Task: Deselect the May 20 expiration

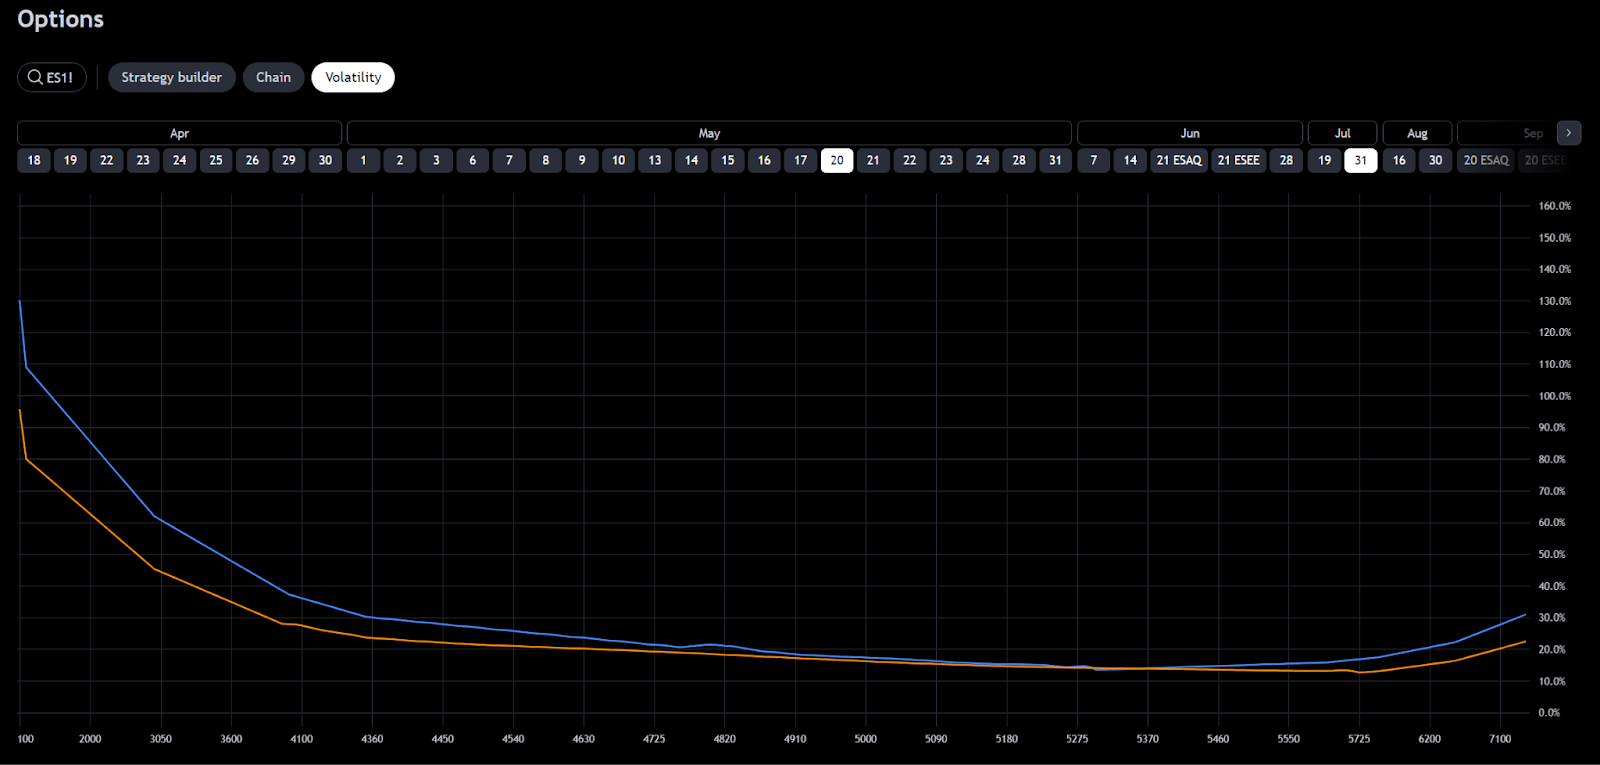Action: [x=836, y=160]
